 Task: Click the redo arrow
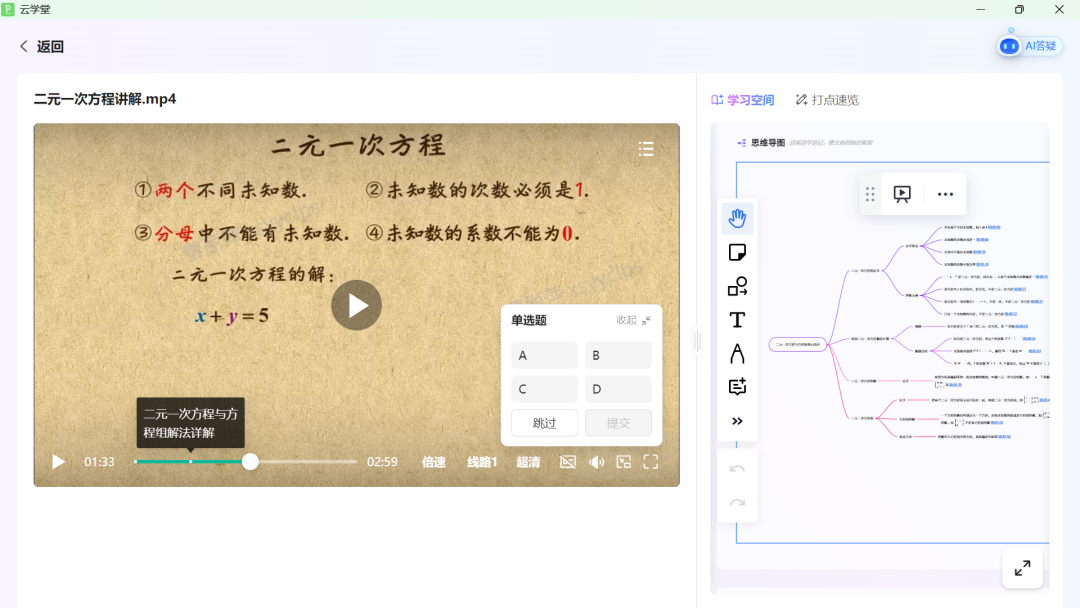(x=737, y=503)
